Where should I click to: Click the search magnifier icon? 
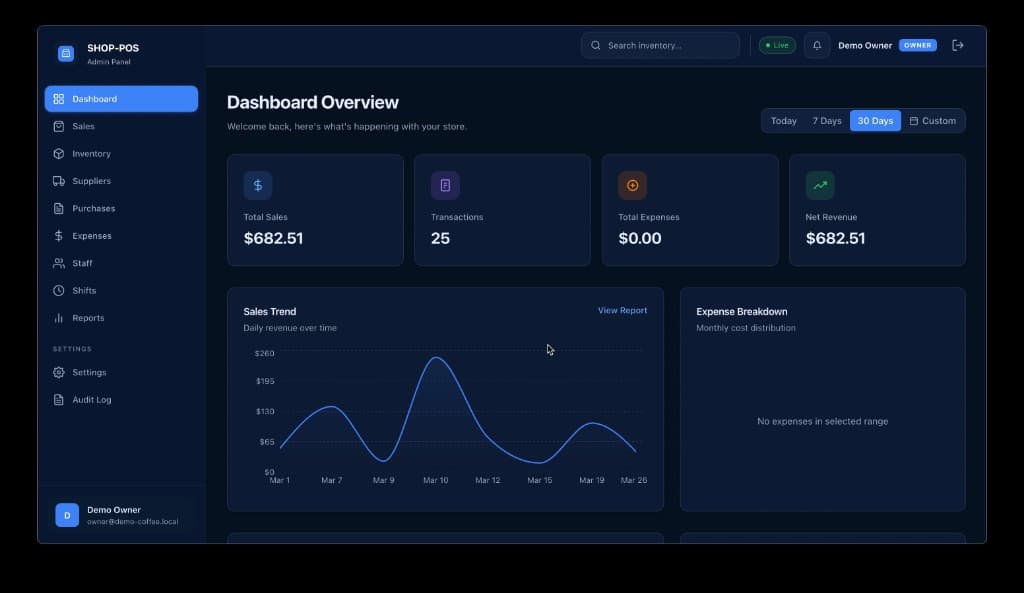point(596,45)
